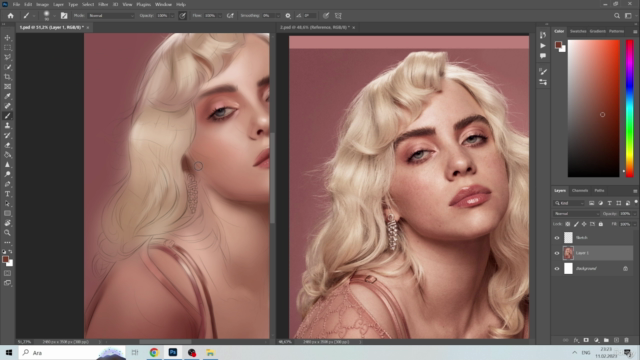This screenshot has width=640, height=360.
Task: Create a new adjustment layer
Action: point(596,340)
